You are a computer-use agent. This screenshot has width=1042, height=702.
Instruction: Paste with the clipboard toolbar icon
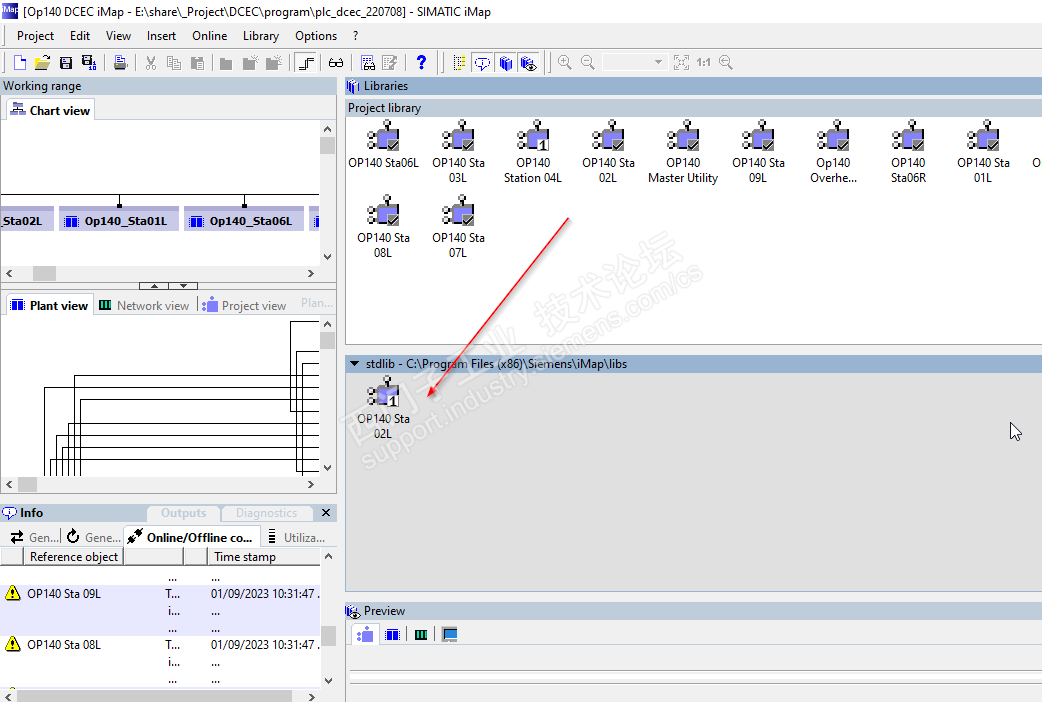pos(197,62)
